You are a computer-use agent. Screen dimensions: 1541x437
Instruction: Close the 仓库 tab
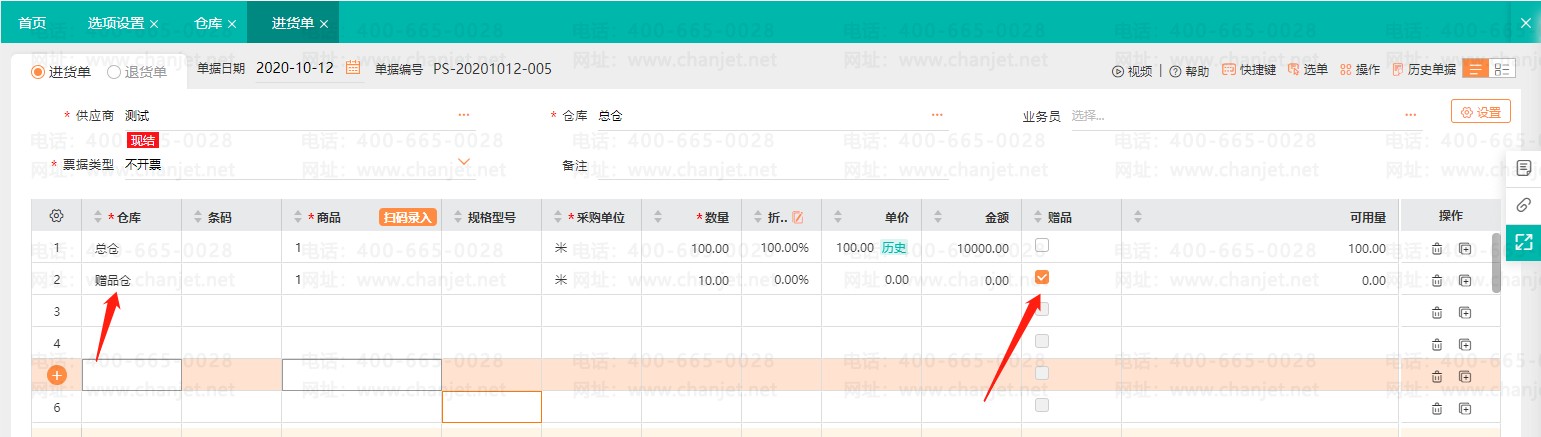tap(232, 23)
